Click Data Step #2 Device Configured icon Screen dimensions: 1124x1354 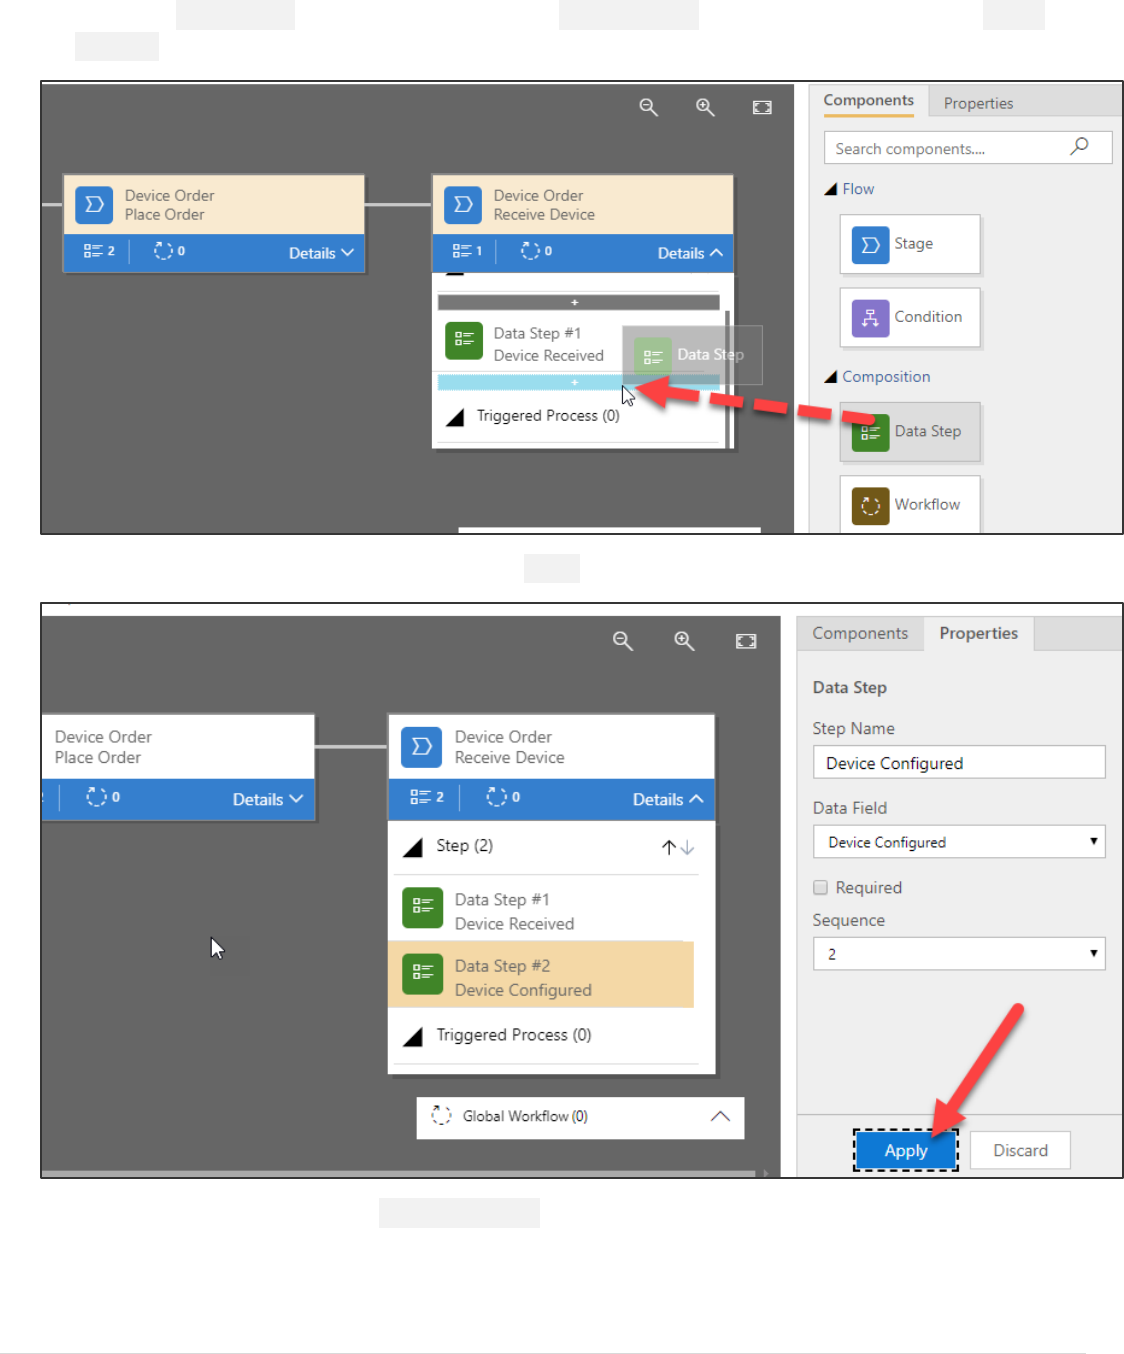tap(423, 974)
